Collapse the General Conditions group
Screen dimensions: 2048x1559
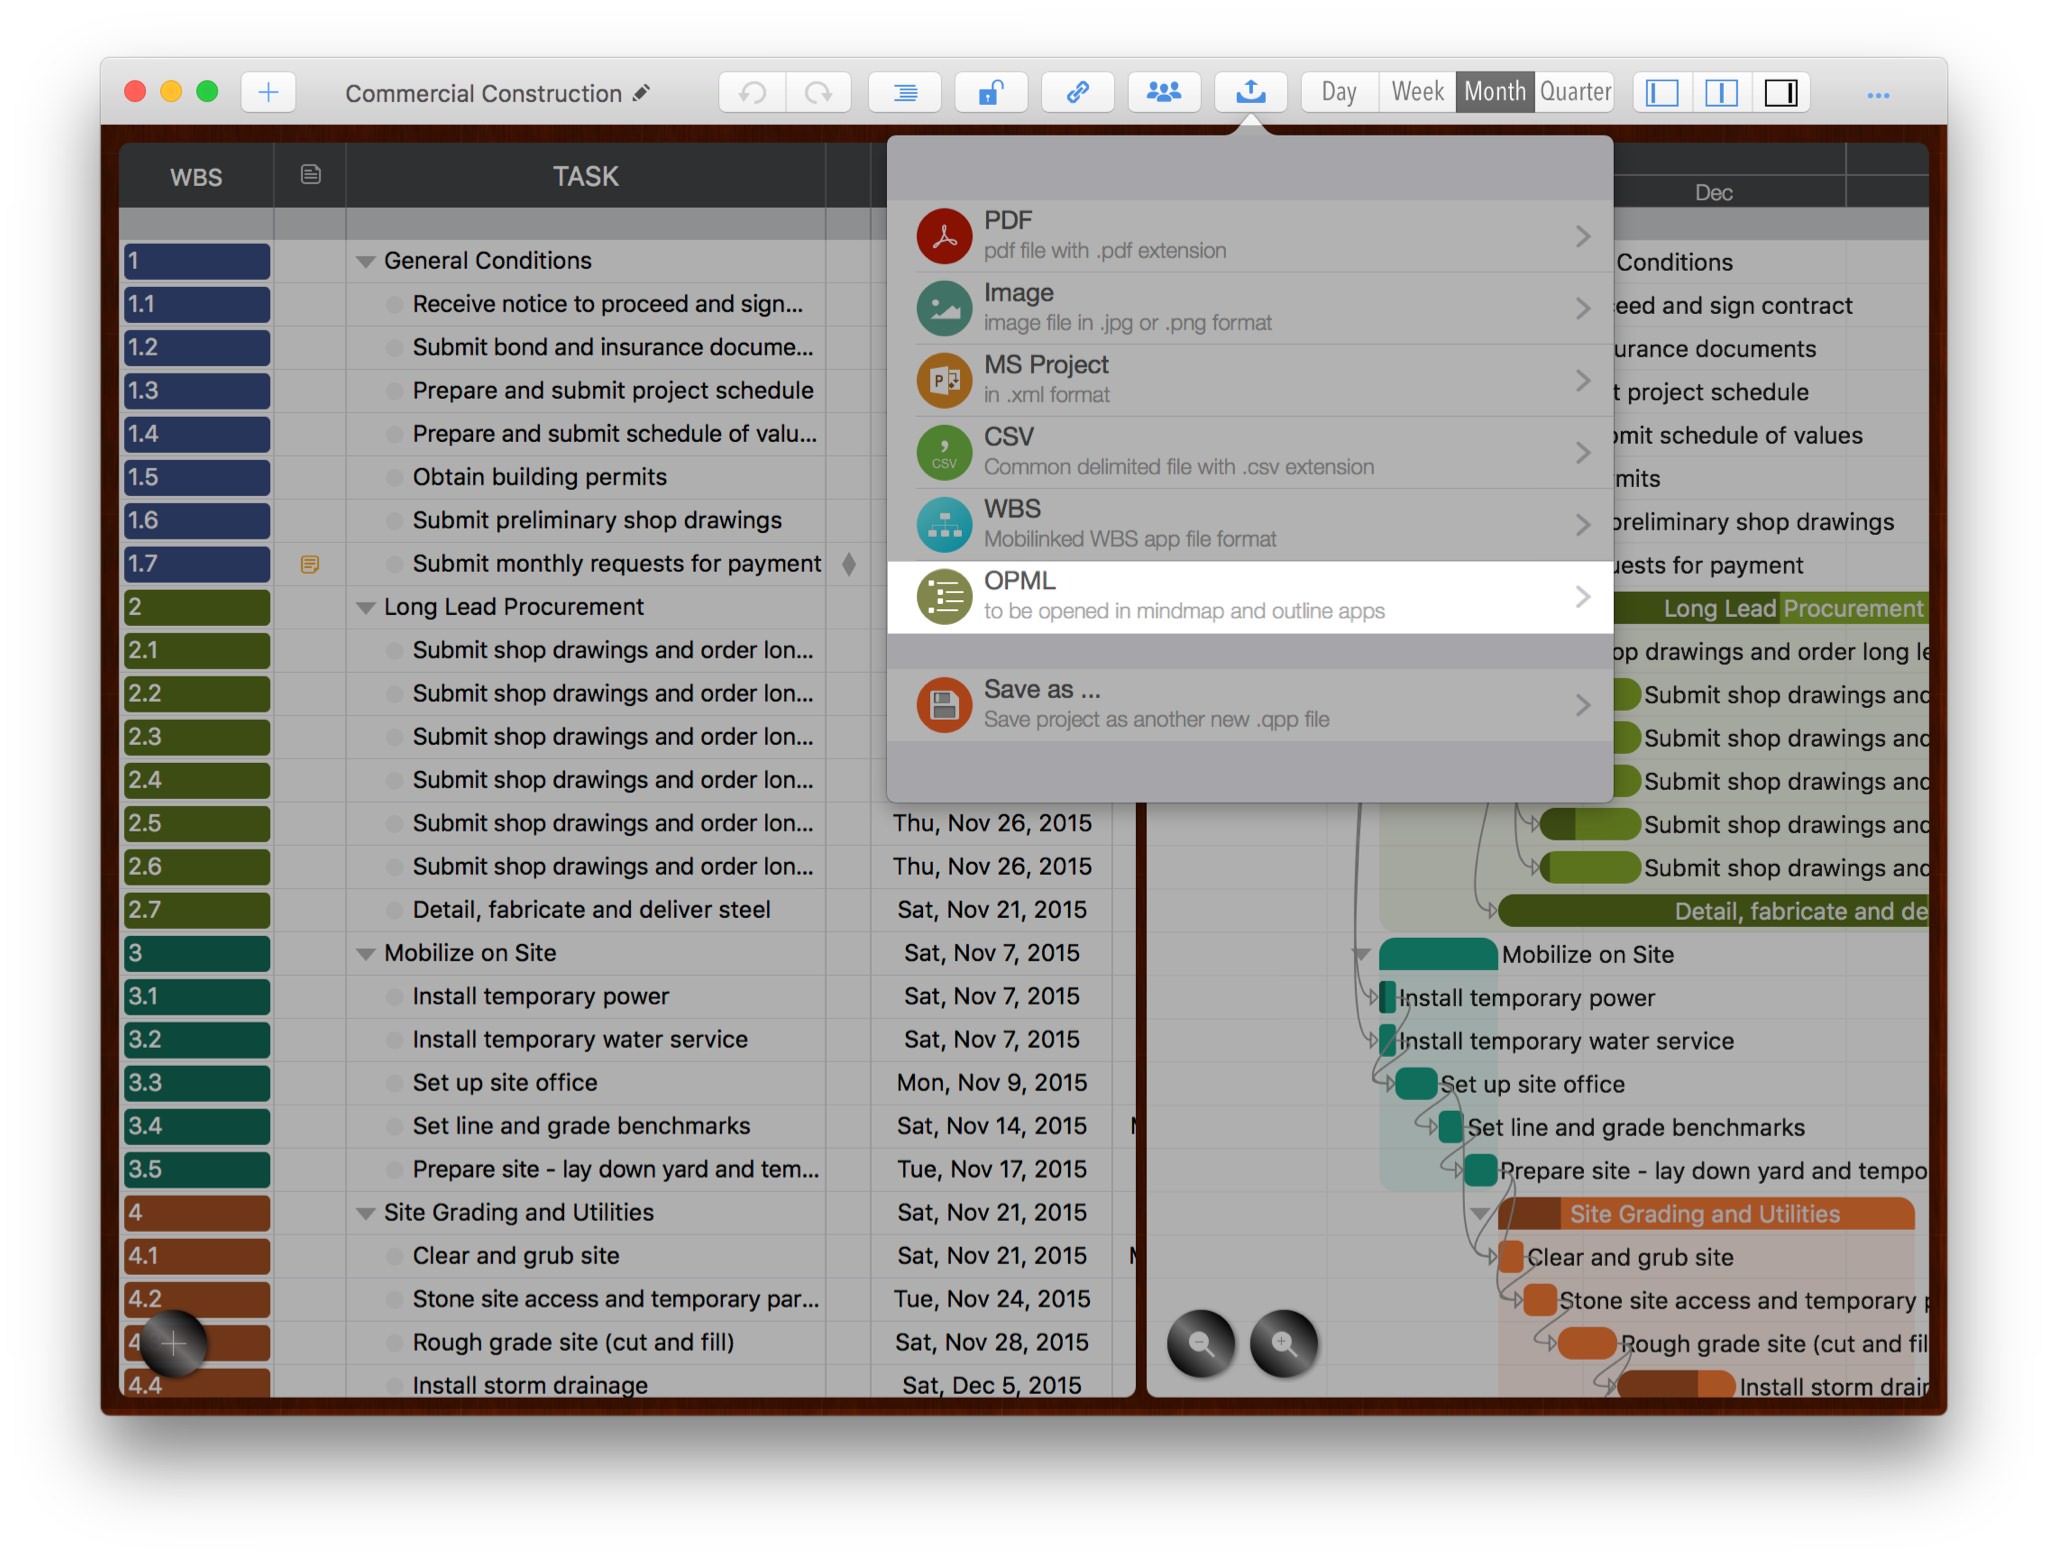pyautogui.click(x=366, y=262)
